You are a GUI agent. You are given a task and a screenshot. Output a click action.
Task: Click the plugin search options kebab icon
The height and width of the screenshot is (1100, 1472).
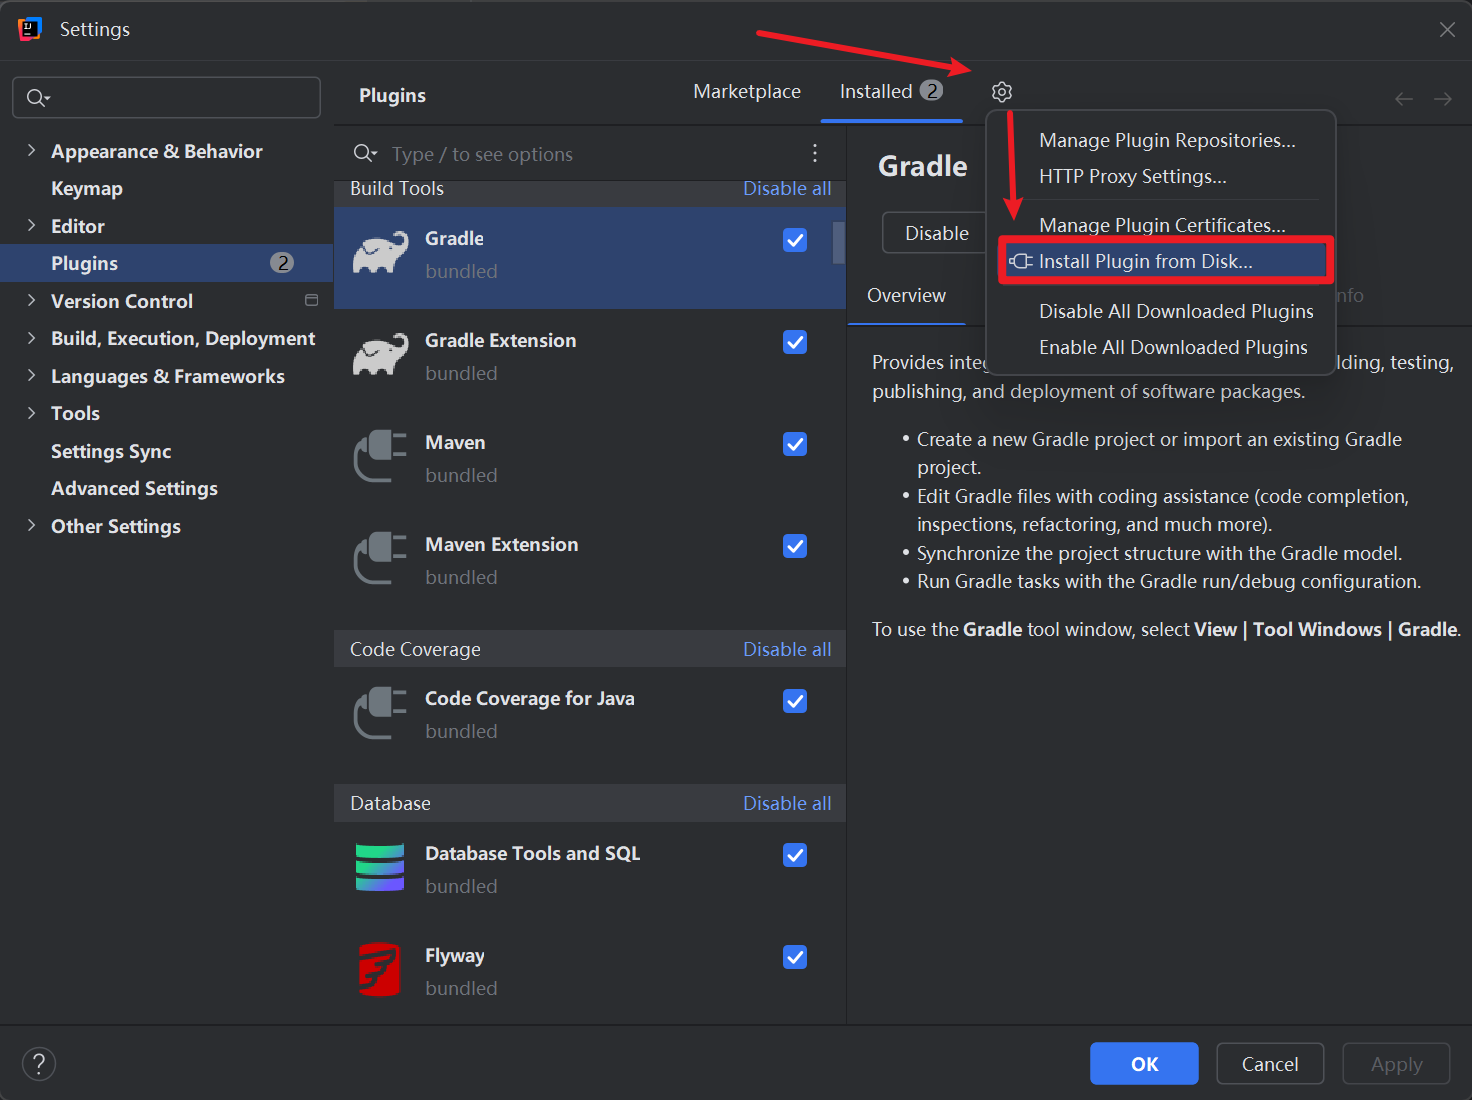815,153
